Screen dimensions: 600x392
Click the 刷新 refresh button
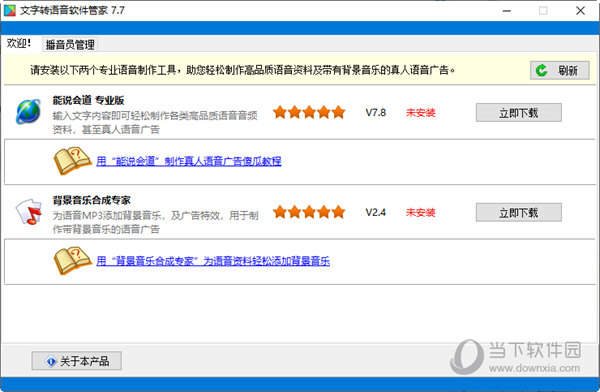click(559, 70)
